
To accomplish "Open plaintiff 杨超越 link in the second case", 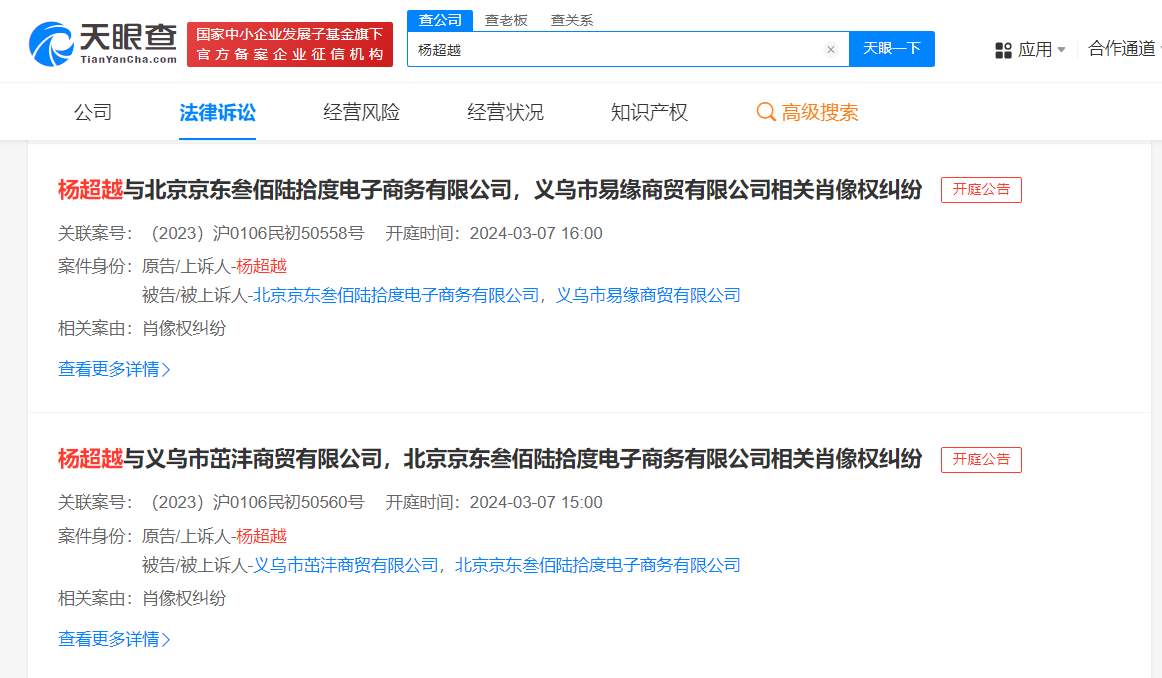I will click(262, 536).
